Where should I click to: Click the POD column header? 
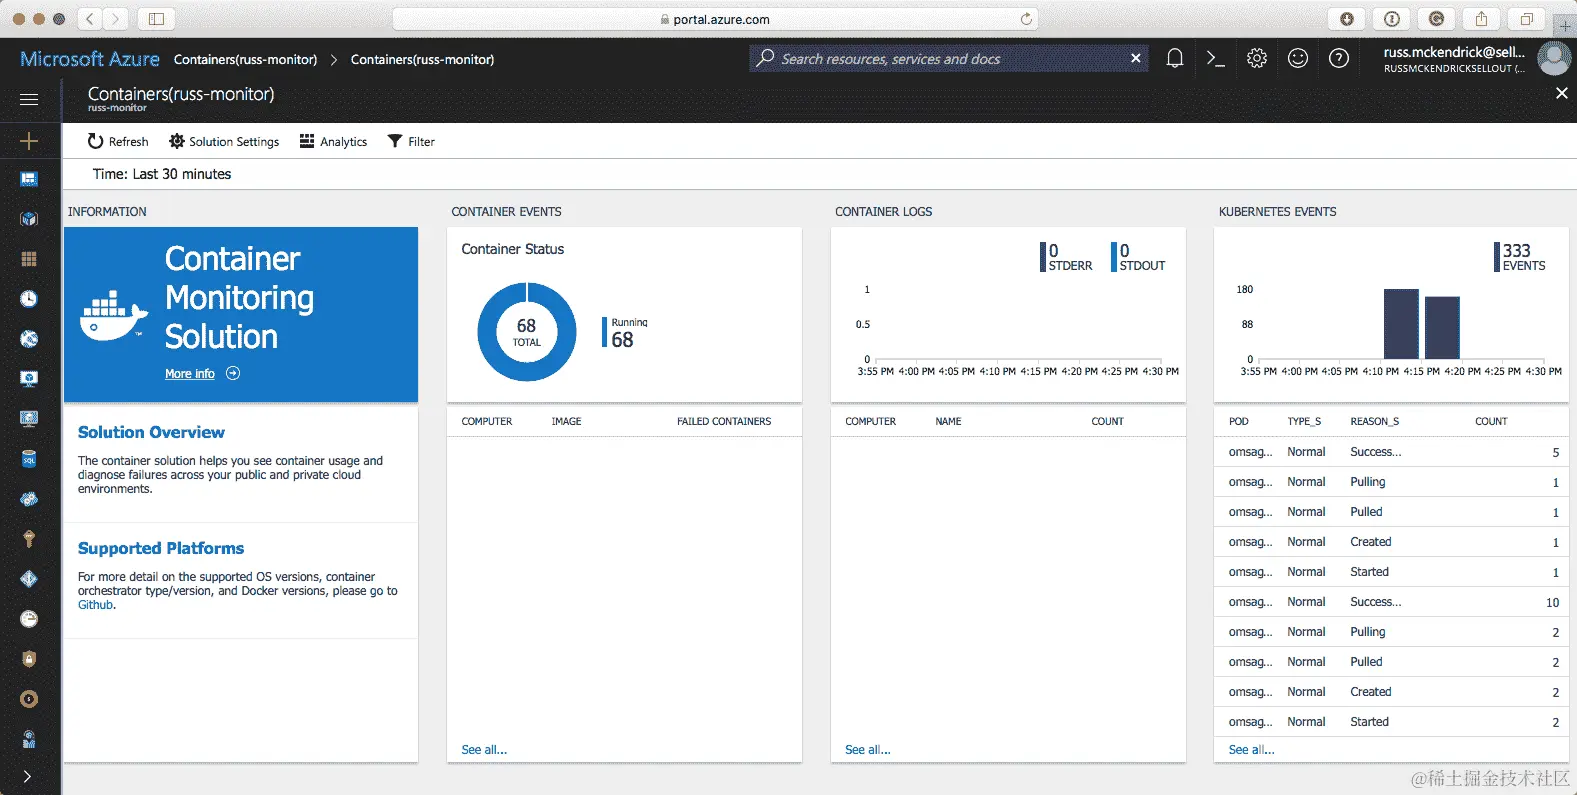[x=1238, y=422]
